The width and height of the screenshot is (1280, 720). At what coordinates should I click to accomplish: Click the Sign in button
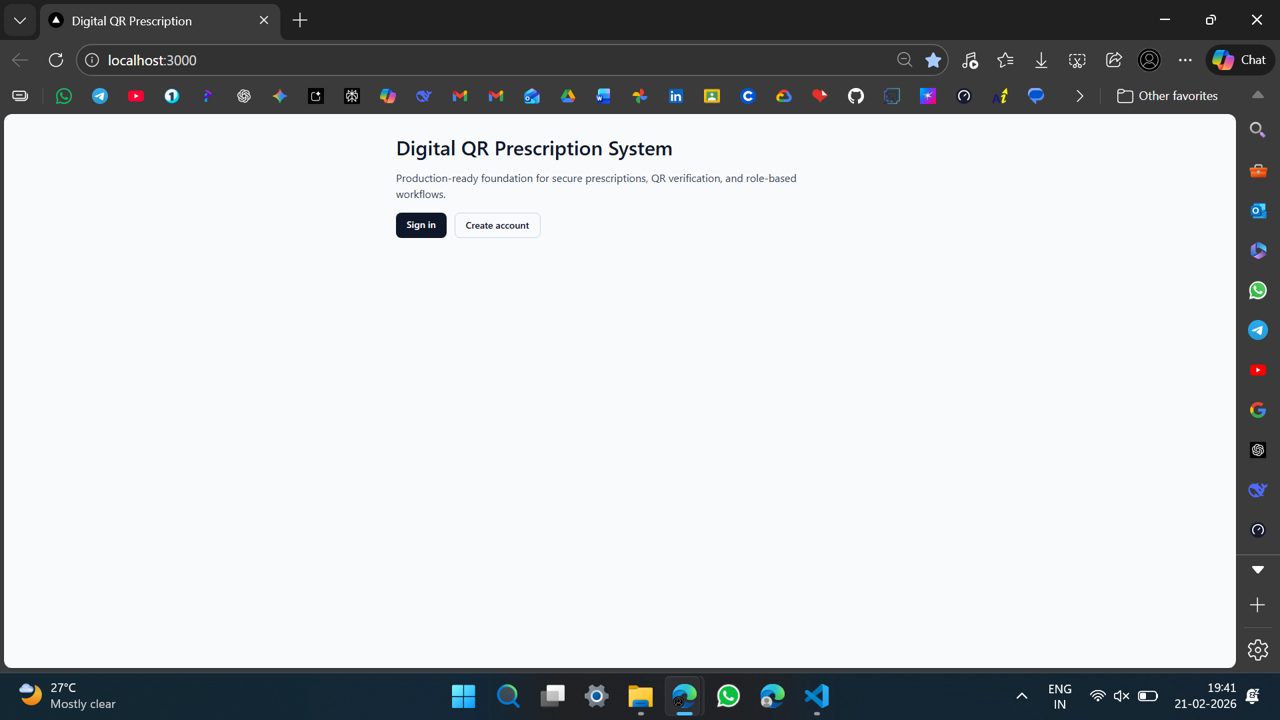tap(421, 225)
